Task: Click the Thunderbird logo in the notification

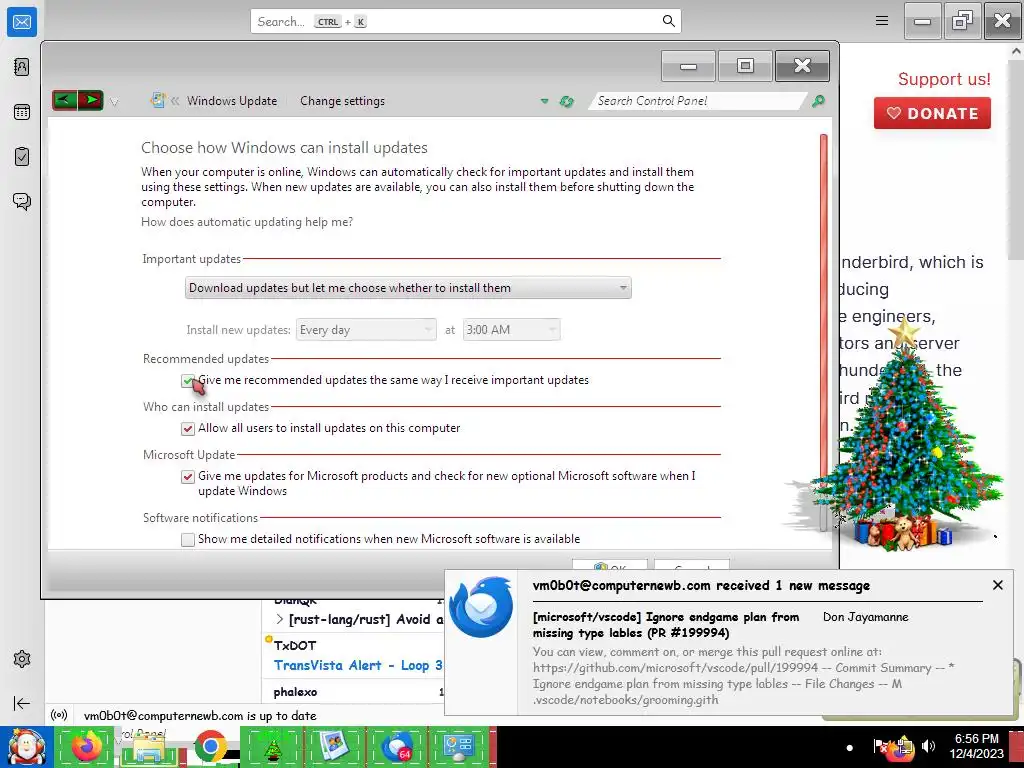Action: point(481,607)
